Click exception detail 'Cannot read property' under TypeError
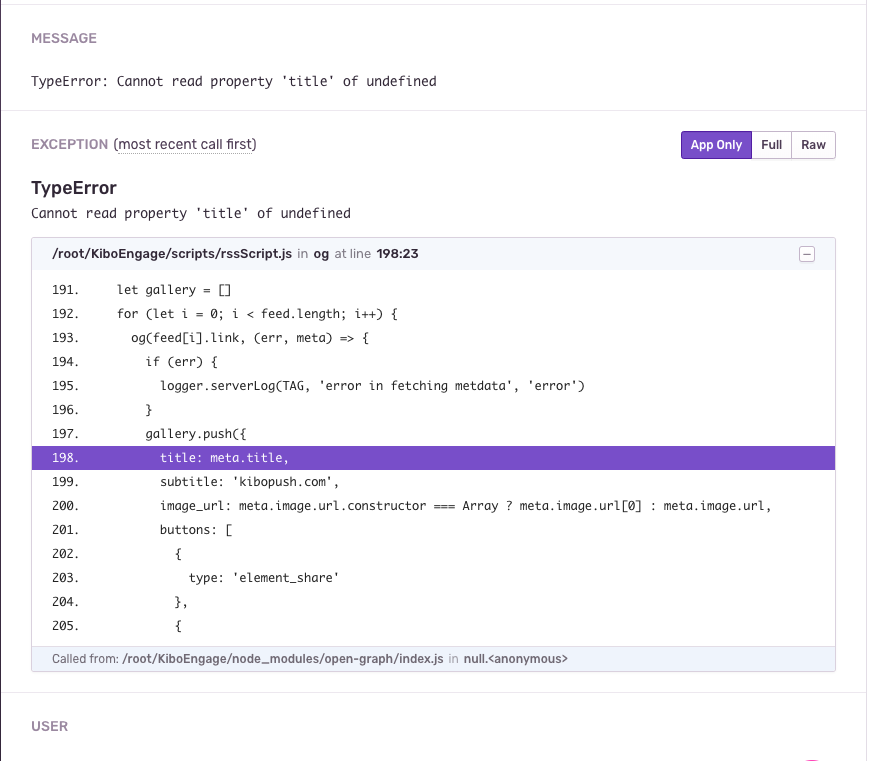The image size is (877, 761). pos(191,214)
